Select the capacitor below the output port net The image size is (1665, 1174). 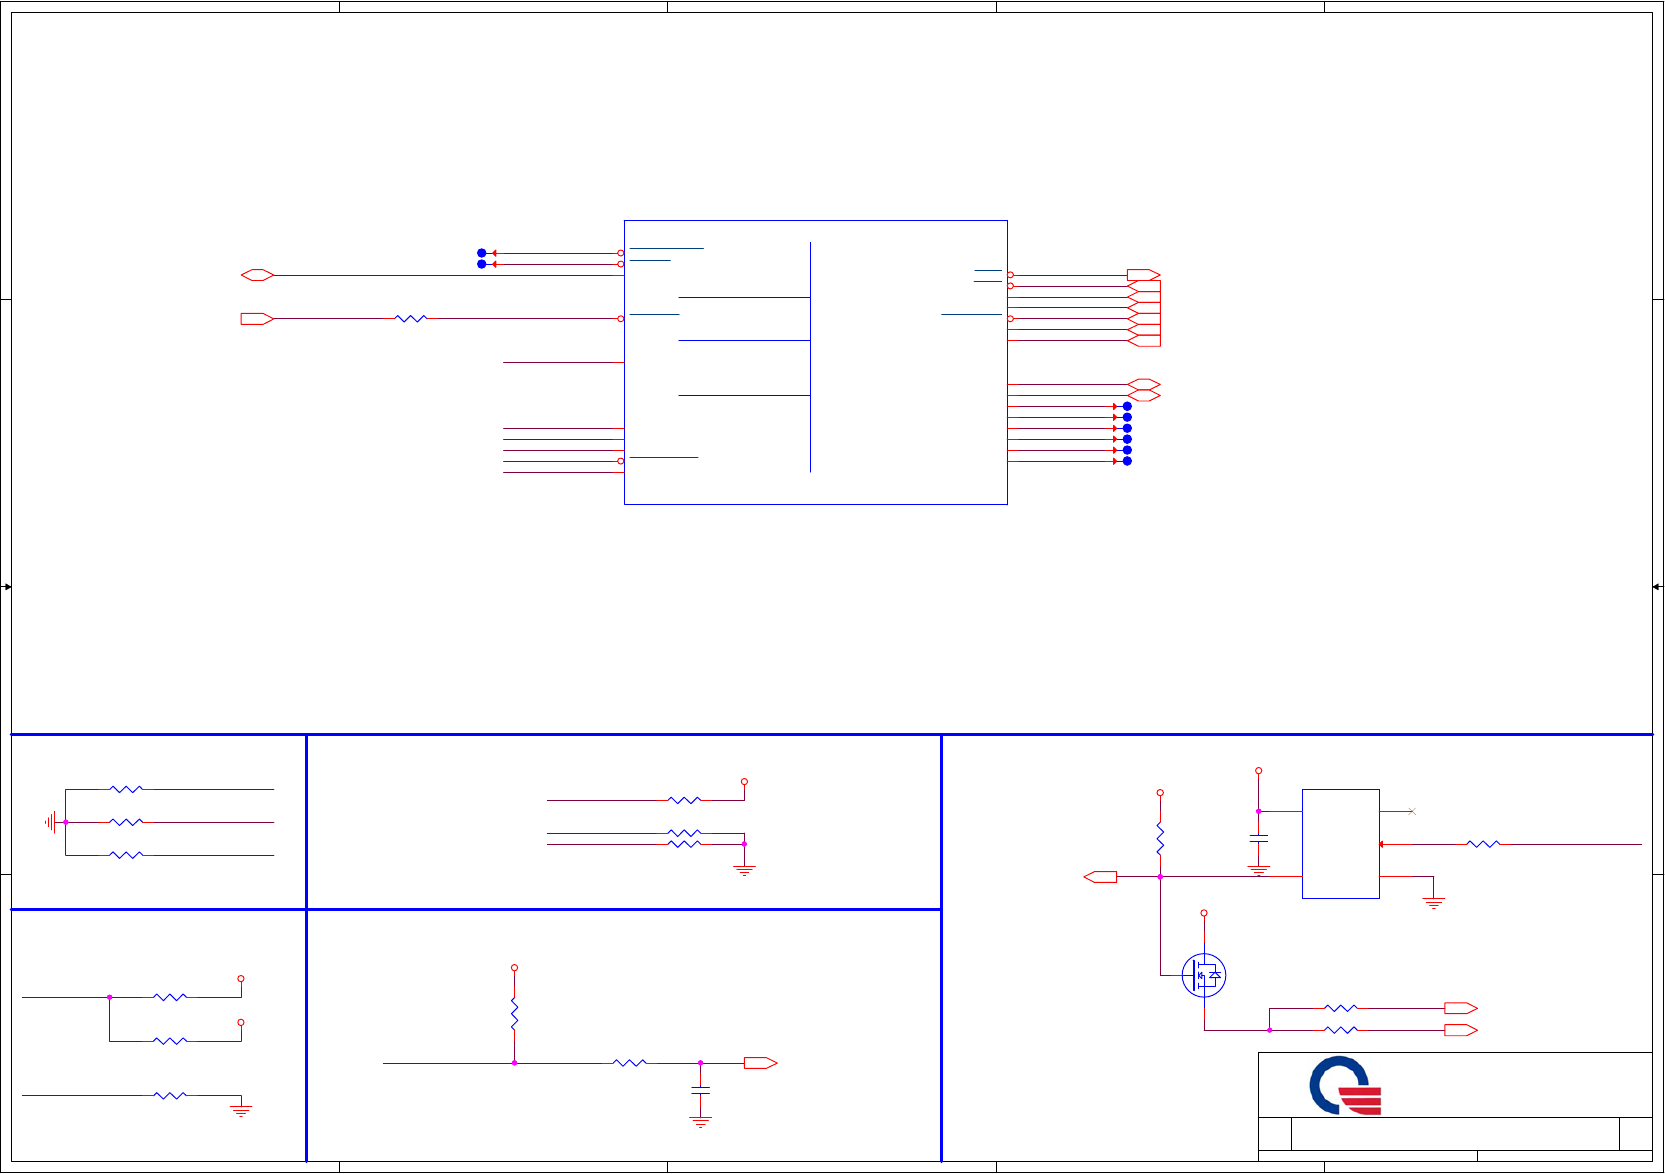(x=701, y=1090)
